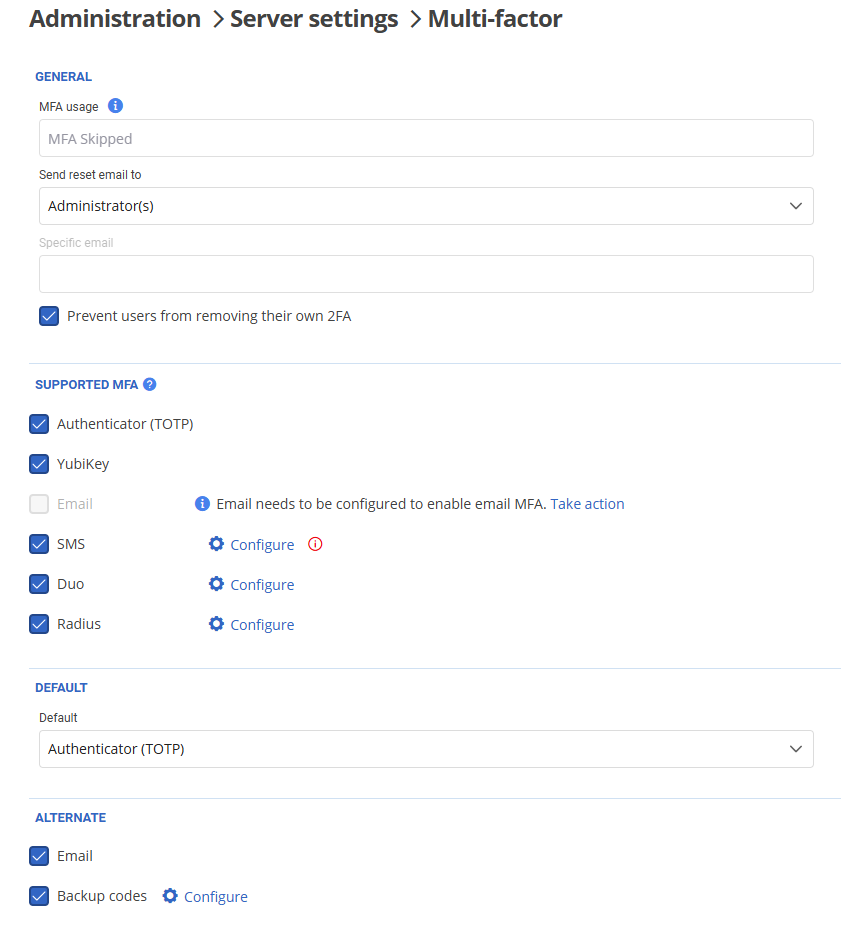Viewport: 841px width, 928px height.
Task: Click the gear icon next to Duo
Action: pos(216,584)
